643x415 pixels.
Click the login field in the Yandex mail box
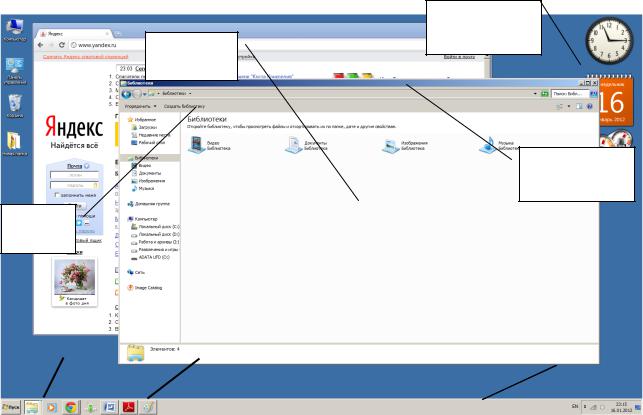pos(75,175)
